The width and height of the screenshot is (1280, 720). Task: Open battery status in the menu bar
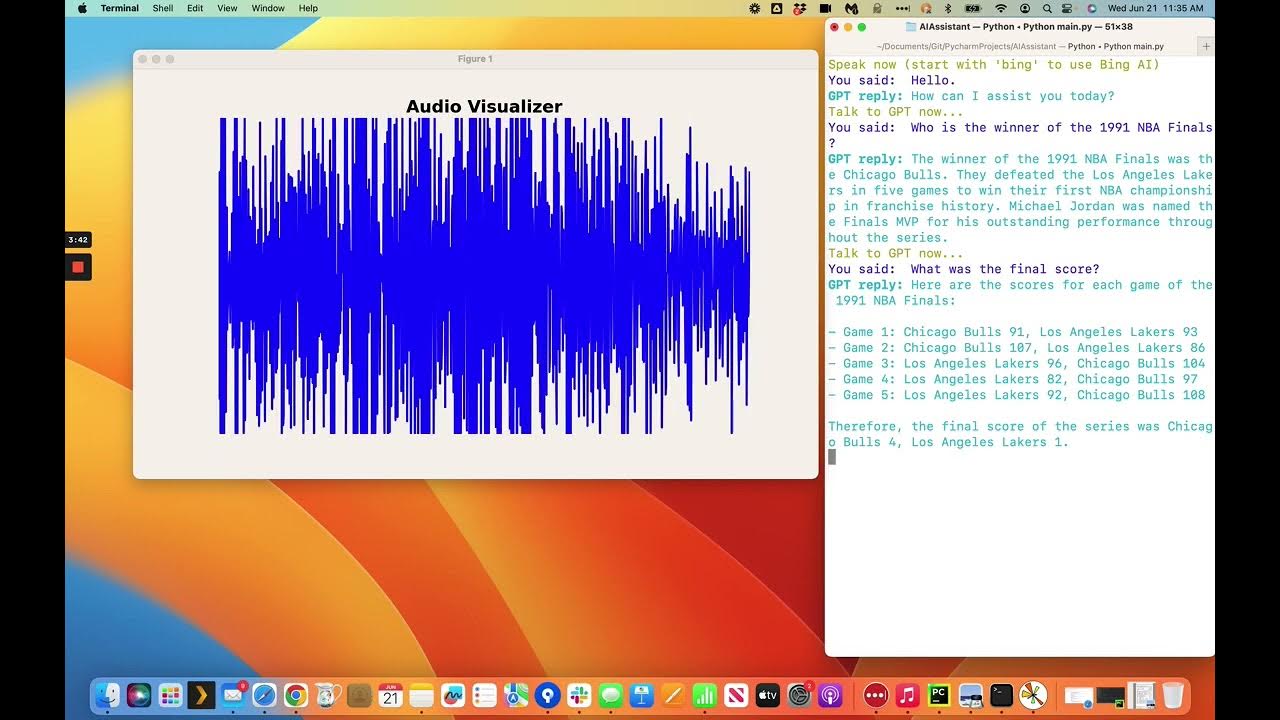(973, 8)
